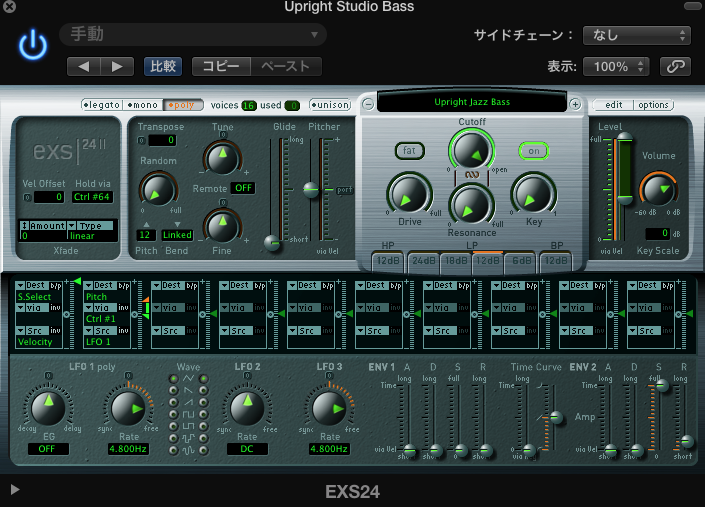The width and height of the screenshot is (705, 507).
Task: Enable legato mode
Action: point(102,105)
